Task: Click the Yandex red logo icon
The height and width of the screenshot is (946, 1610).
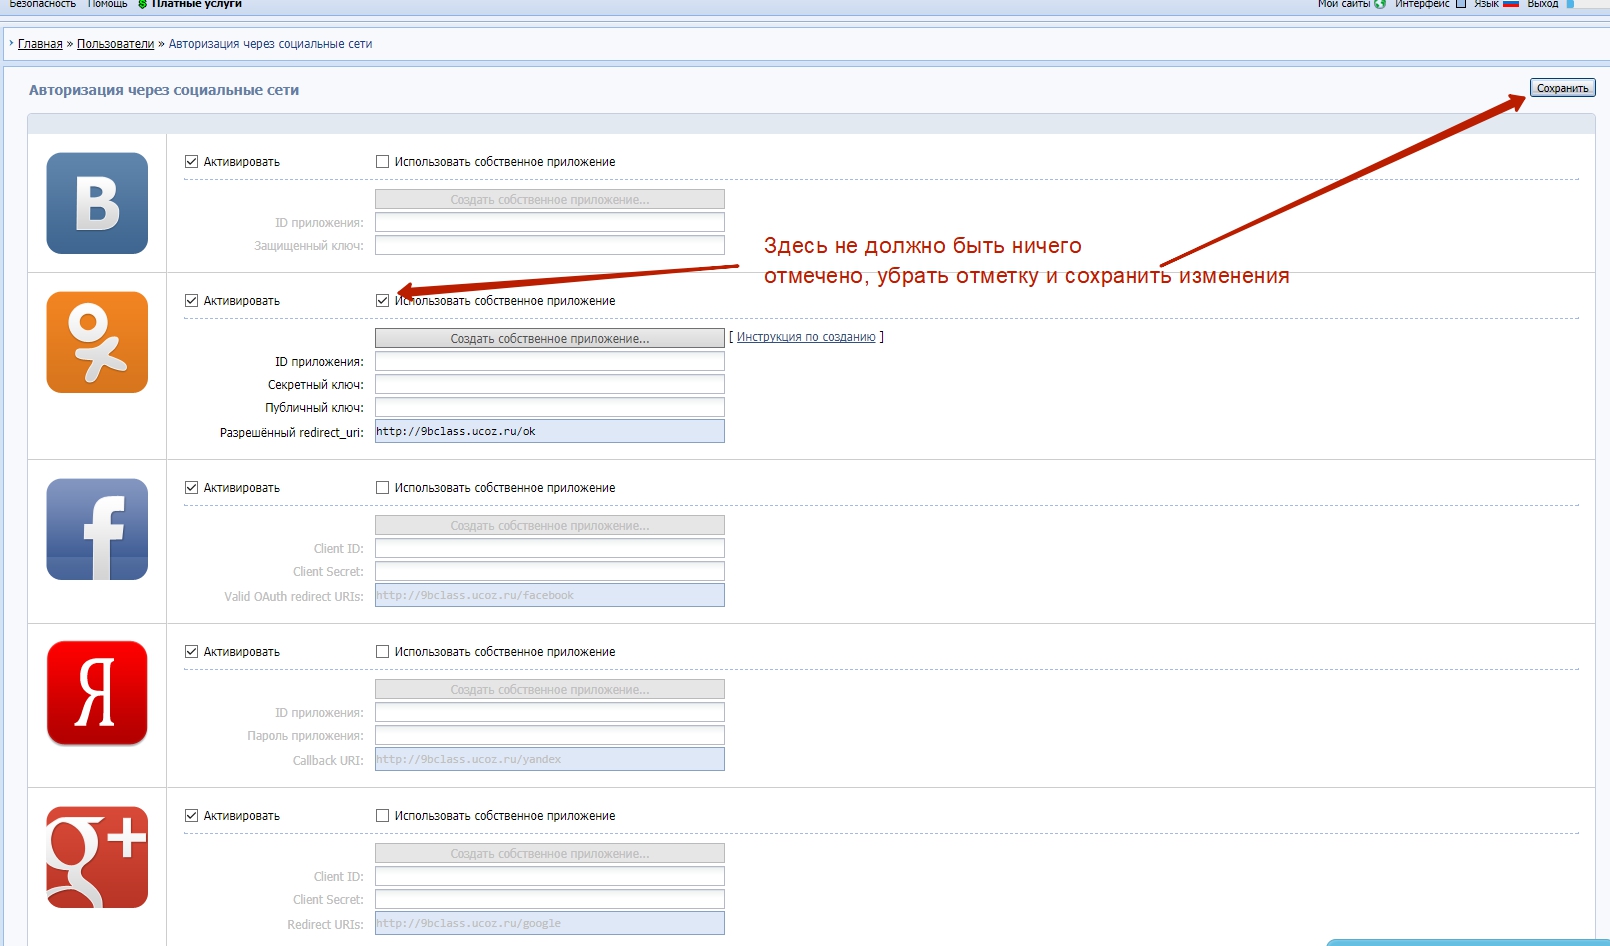Action: [97, 693]
